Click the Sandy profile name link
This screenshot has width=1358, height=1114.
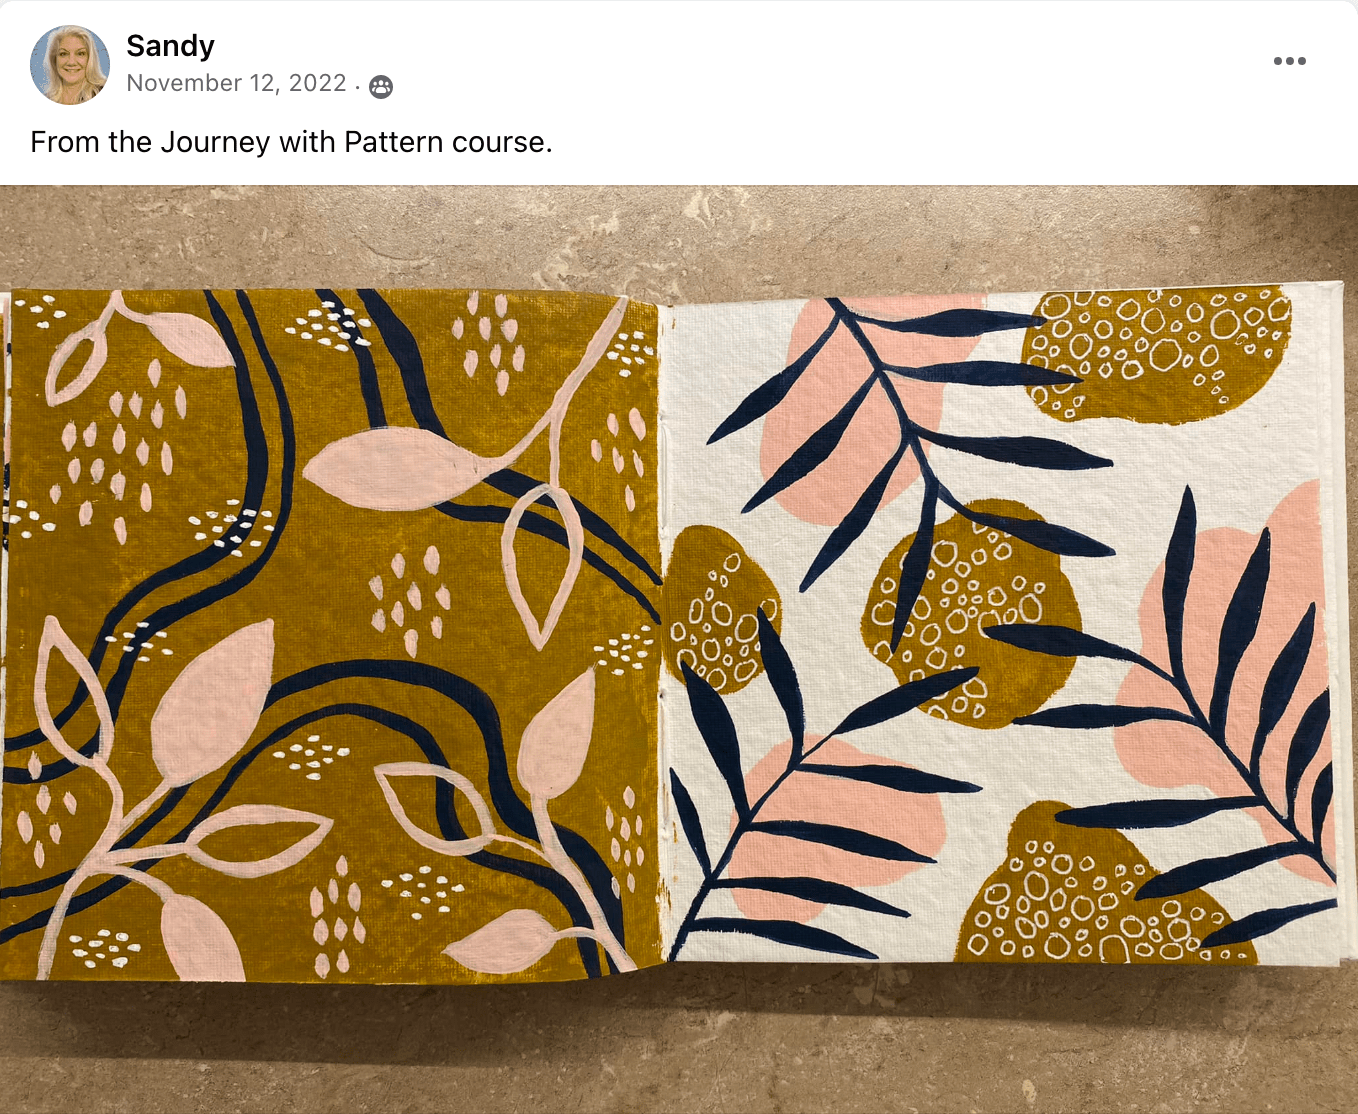[170, 46]
